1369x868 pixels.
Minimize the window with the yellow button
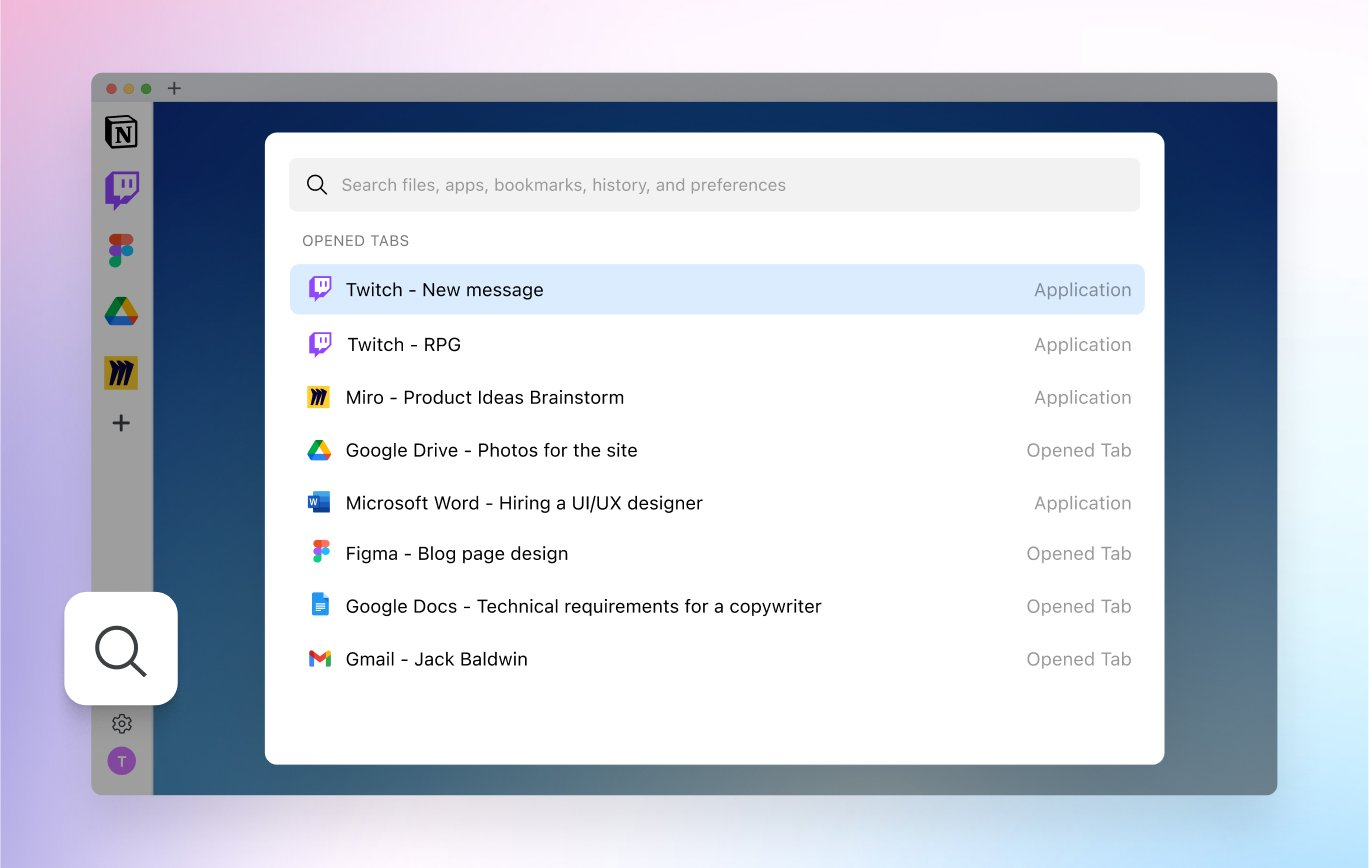coord(129,89)
